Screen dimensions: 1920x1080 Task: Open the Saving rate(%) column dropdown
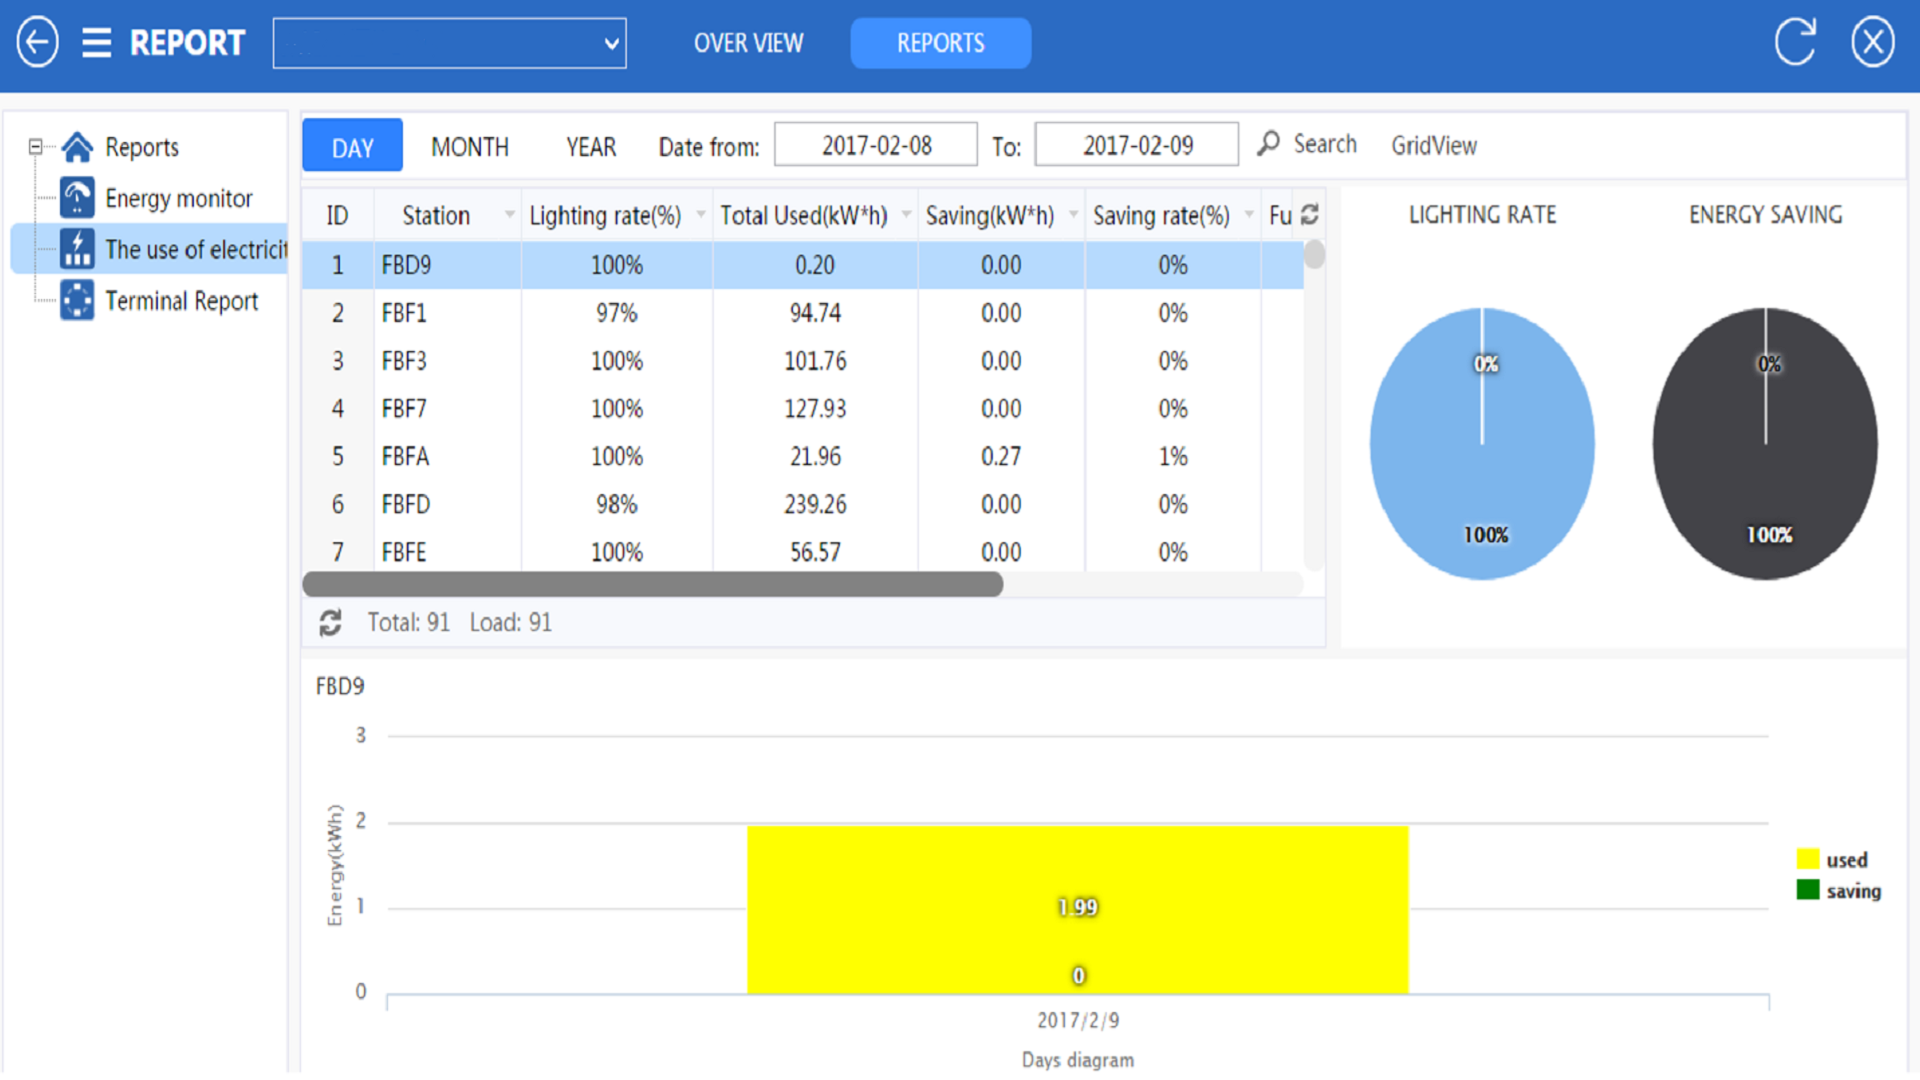(x=1248, y=216)
